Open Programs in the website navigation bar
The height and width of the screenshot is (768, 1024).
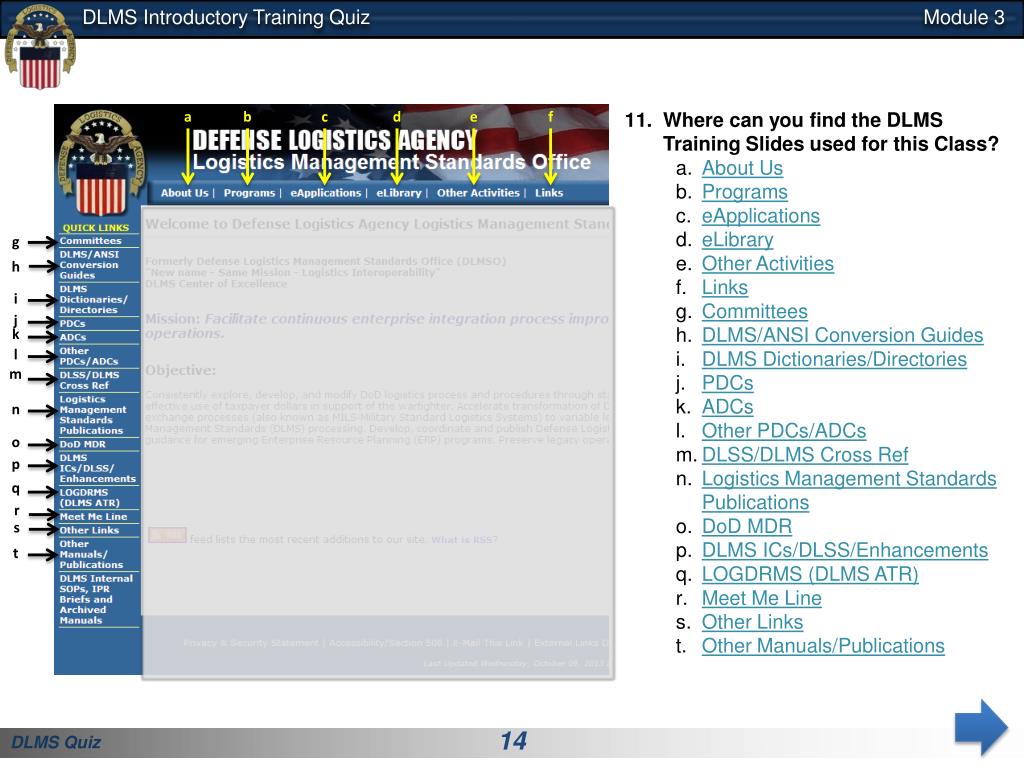[x=249, y=193]
